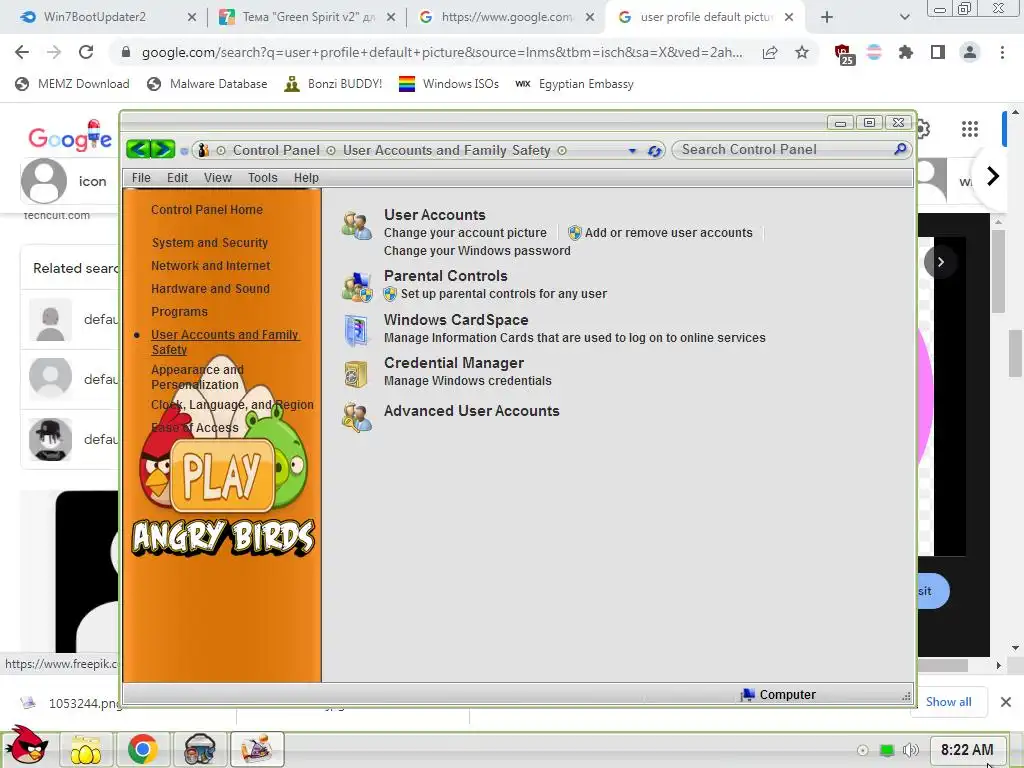Open the Chrome side panel icon
This screenshot has height=768, width=1024.
[938, 52]
